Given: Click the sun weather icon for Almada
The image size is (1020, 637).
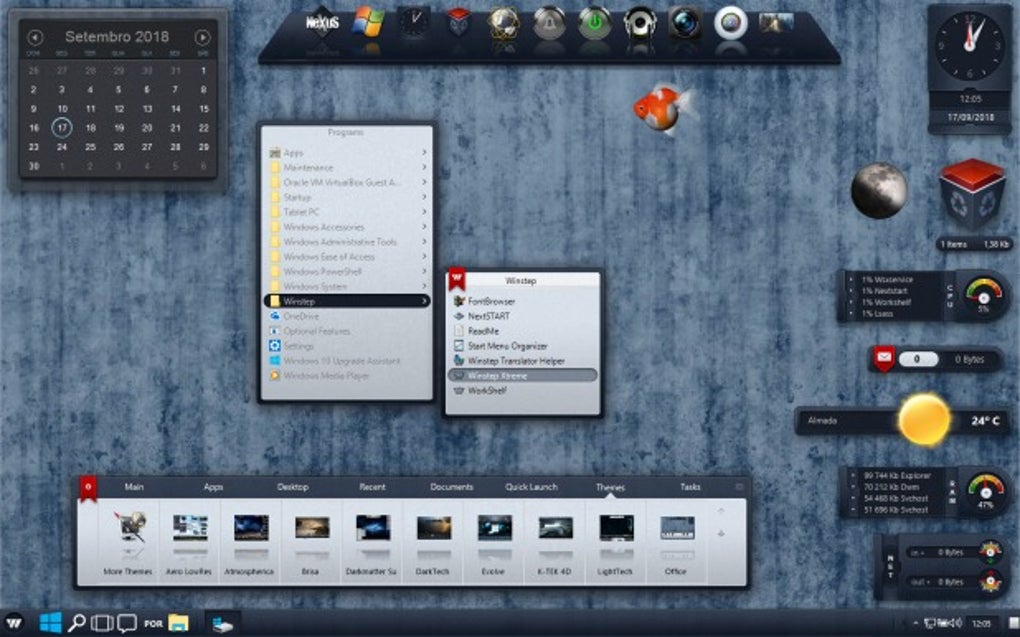Looking at the screenshot, I should click(923, 420).
